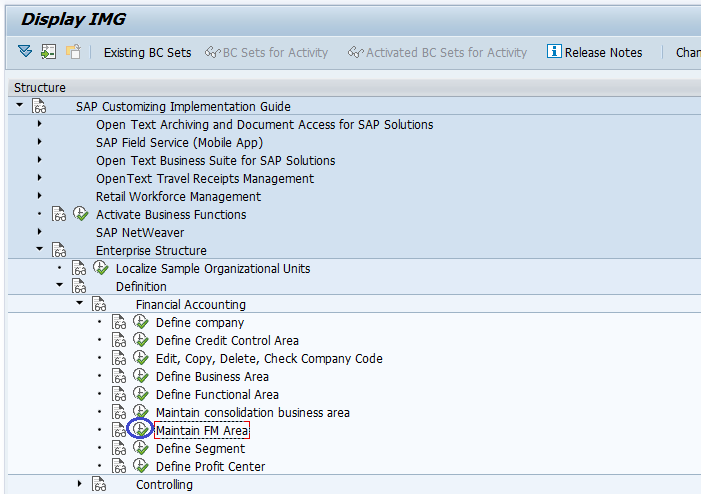This screenshot has width=701, height=494.
Task: Execute Define Profit Center activity icon
Action: (x=141, y=466)
